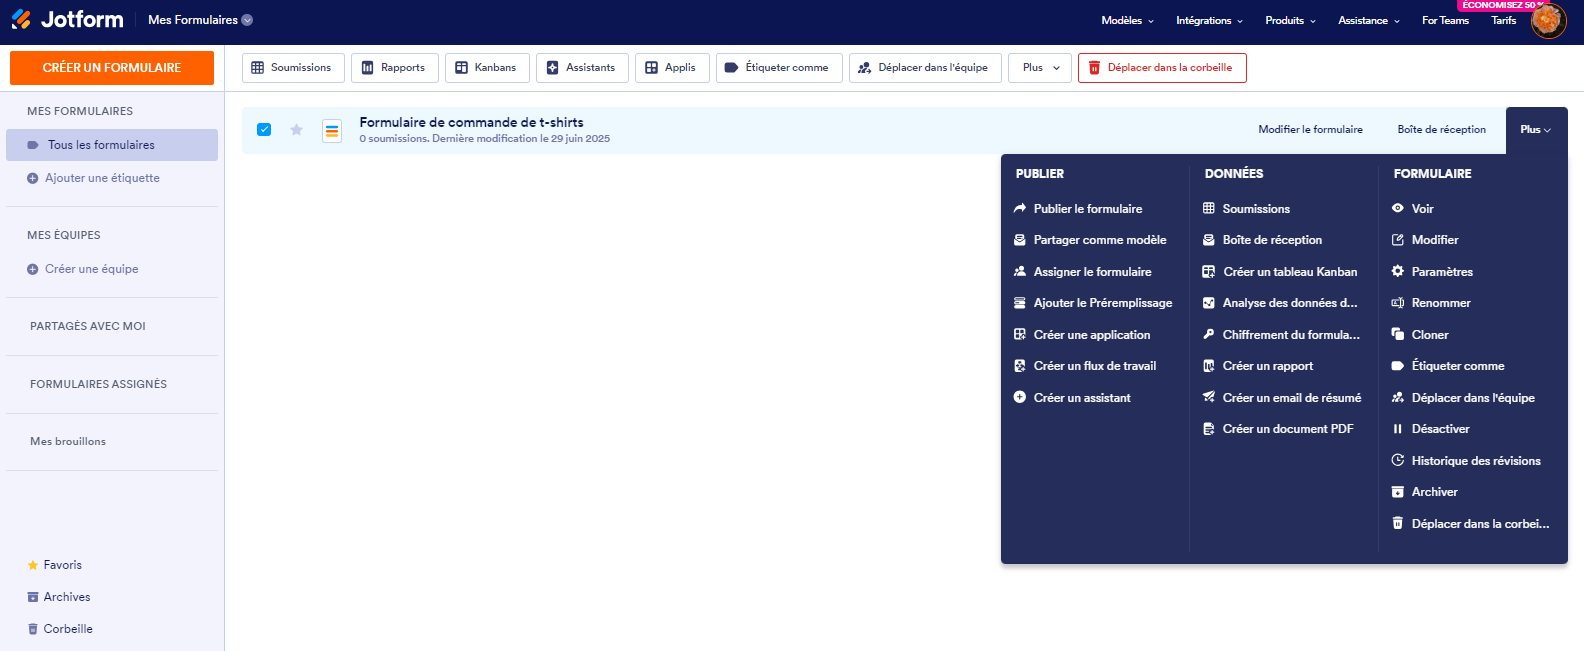
Task: Click the paper plane icon for email de résumé
Action: (x=1209, y=398)
